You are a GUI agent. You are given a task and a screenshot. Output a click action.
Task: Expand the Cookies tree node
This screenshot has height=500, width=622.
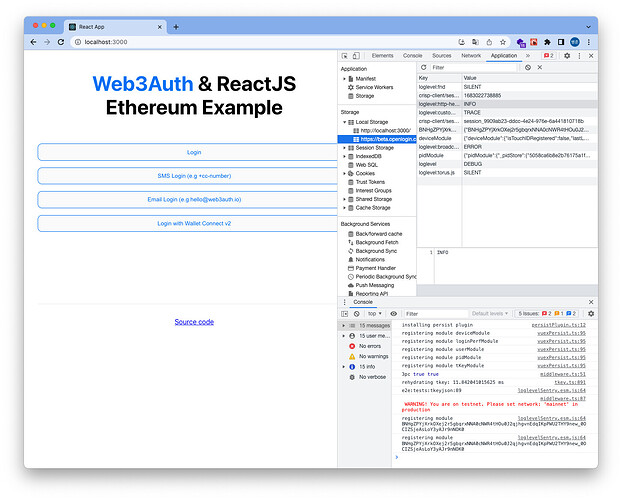click(344, 174)
